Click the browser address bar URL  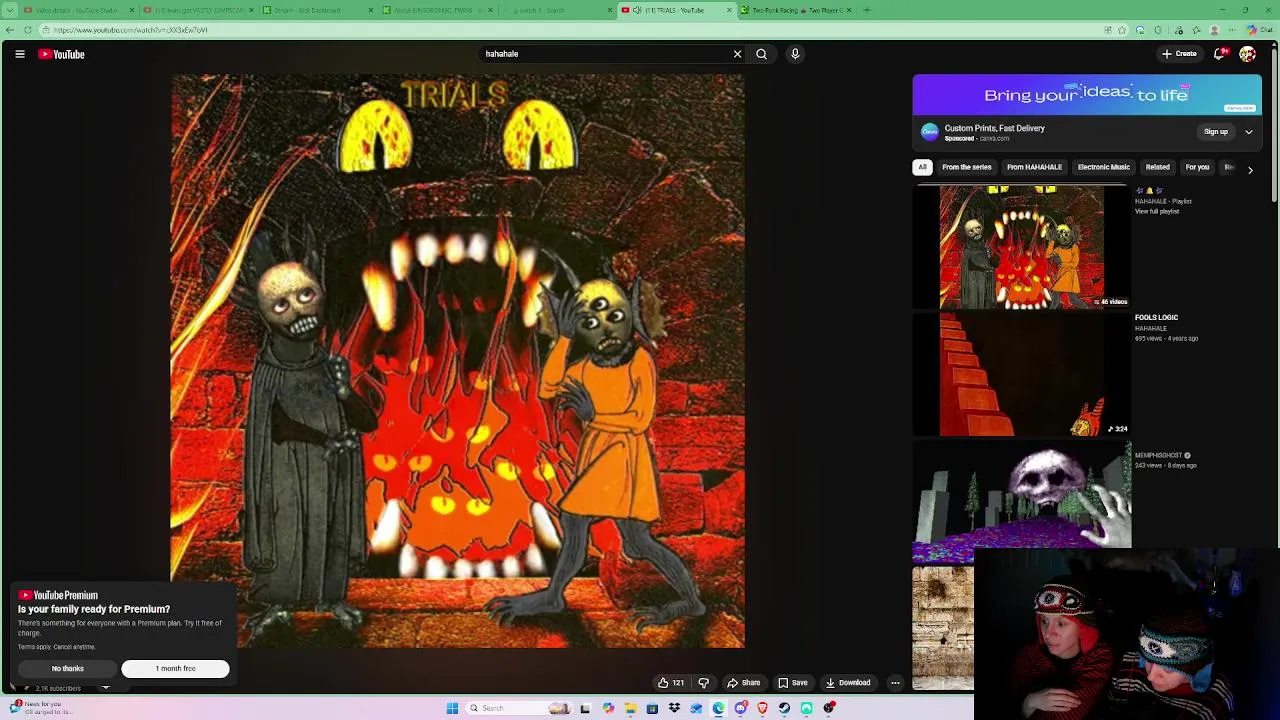(131, 30)
